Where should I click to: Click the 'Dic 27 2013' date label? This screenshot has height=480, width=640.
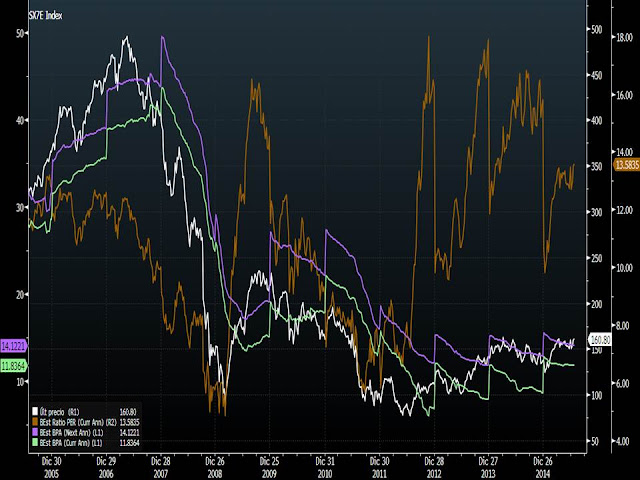coord(488,467)
